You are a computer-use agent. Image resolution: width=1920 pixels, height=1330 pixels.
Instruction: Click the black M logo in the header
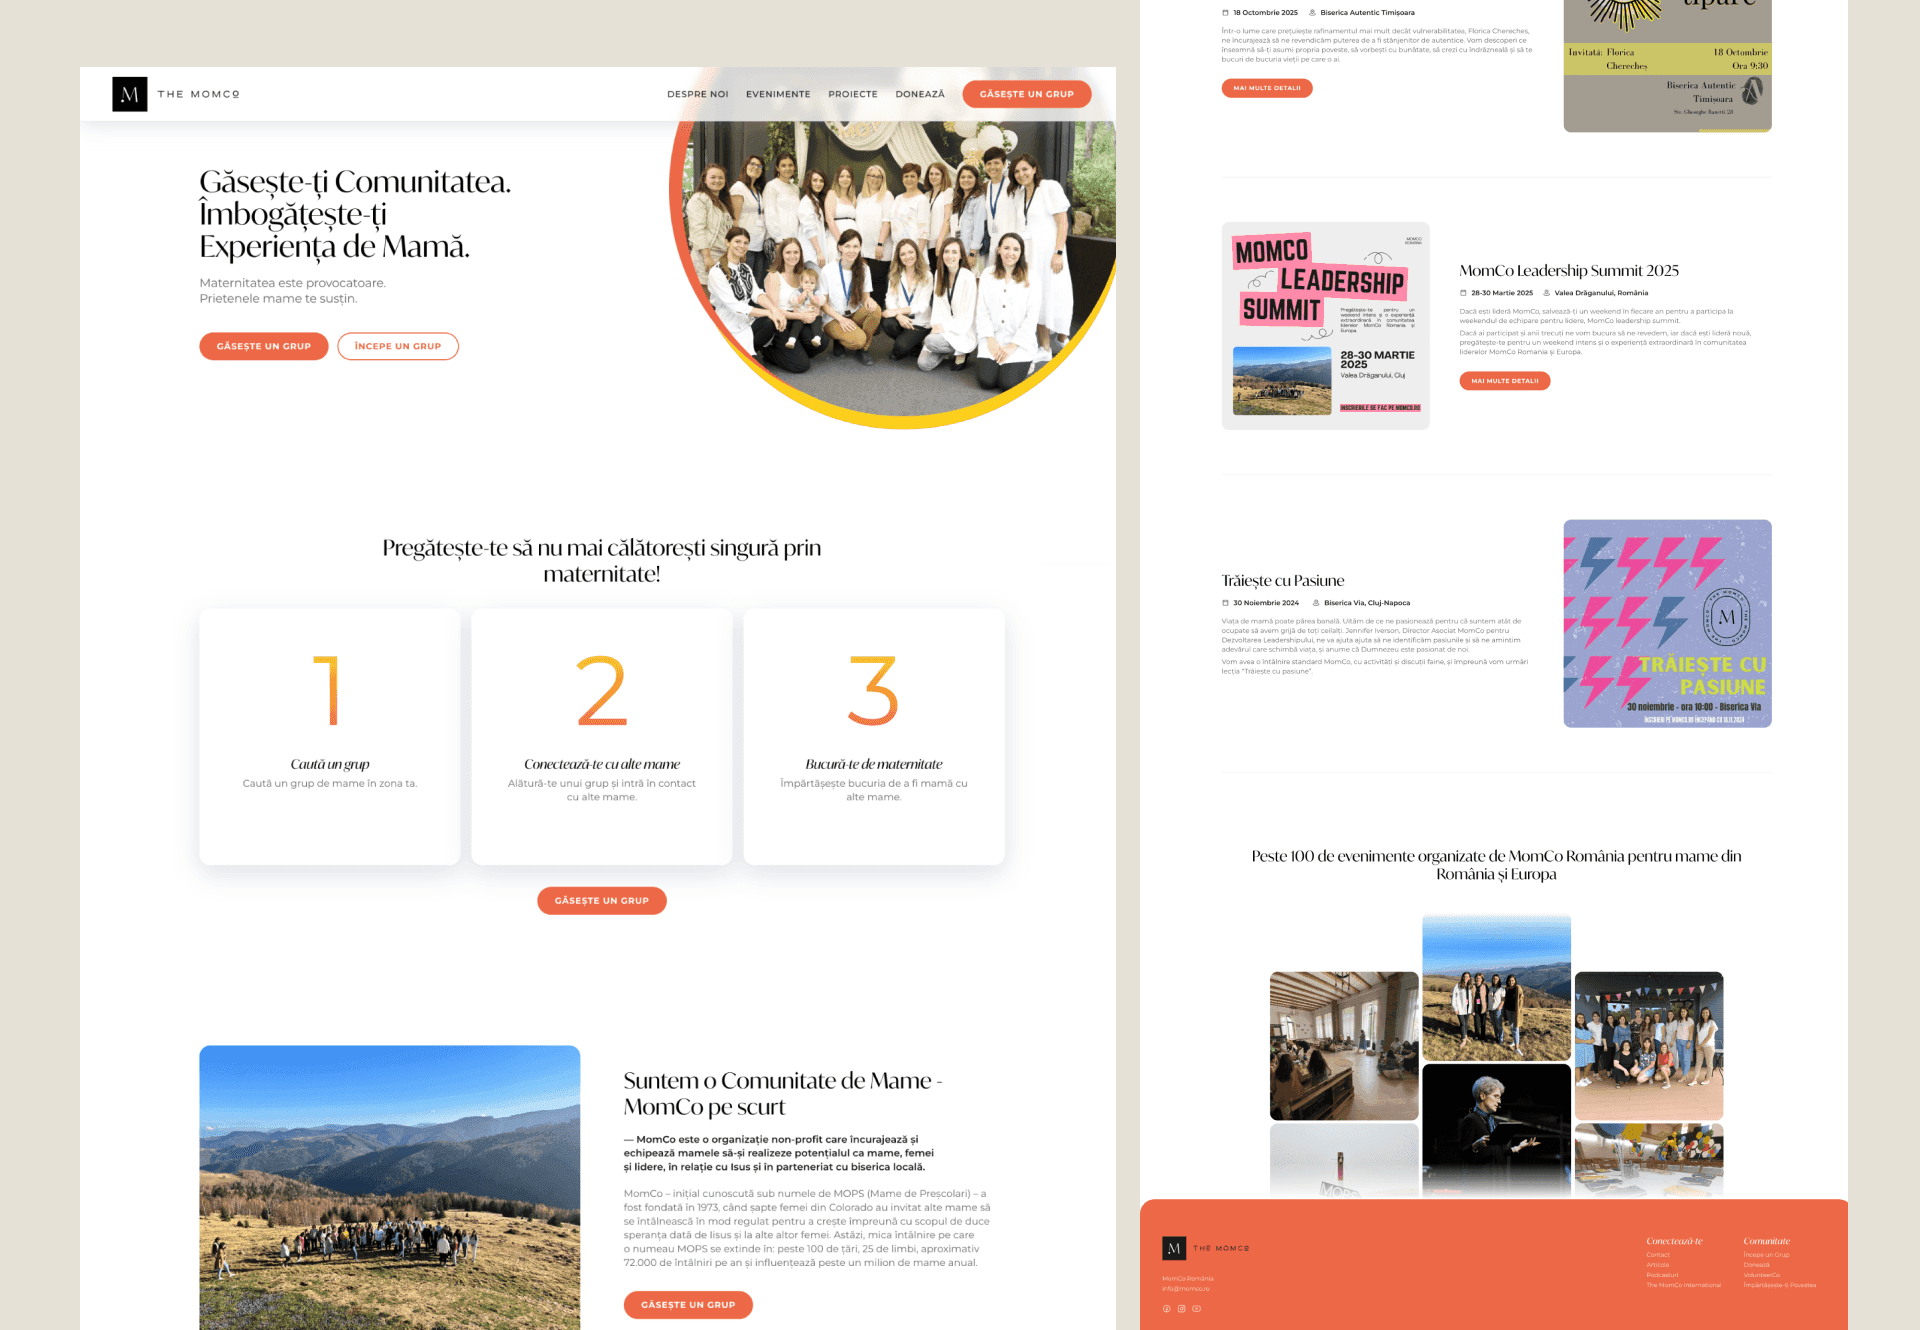click(130, 94)
